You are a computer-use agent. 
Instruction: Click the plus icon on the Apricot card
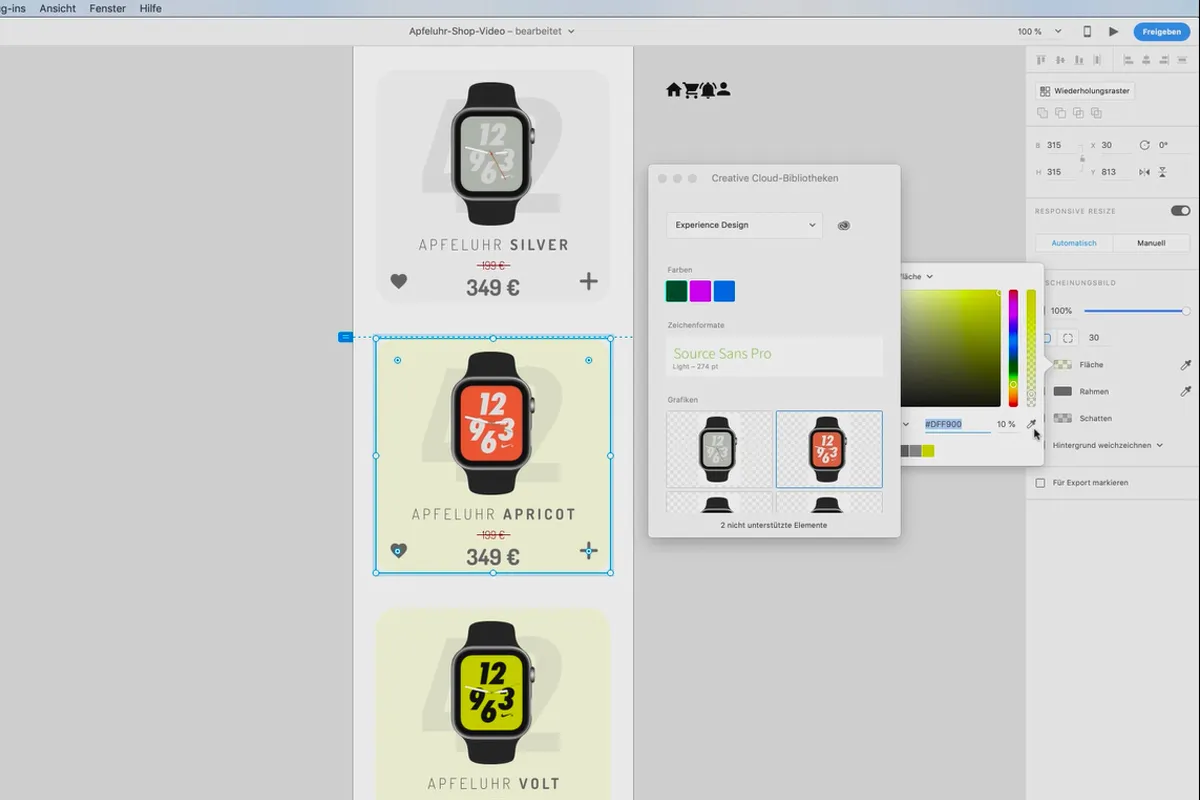pyautogui.click(x=588, y=550)
